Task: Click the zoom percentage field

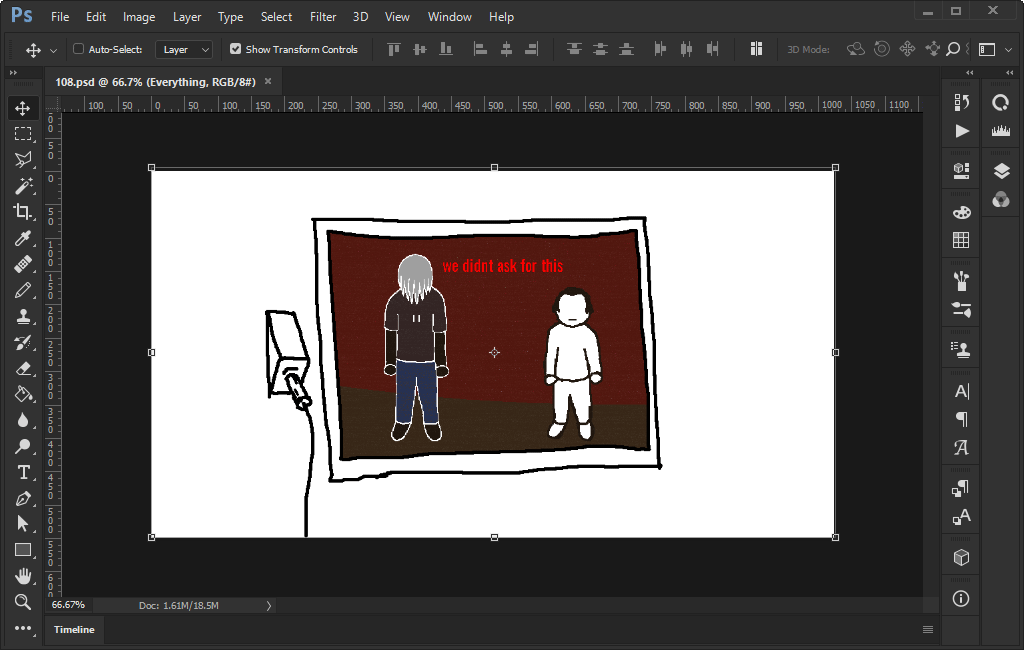Action: [x=69, y=606]
